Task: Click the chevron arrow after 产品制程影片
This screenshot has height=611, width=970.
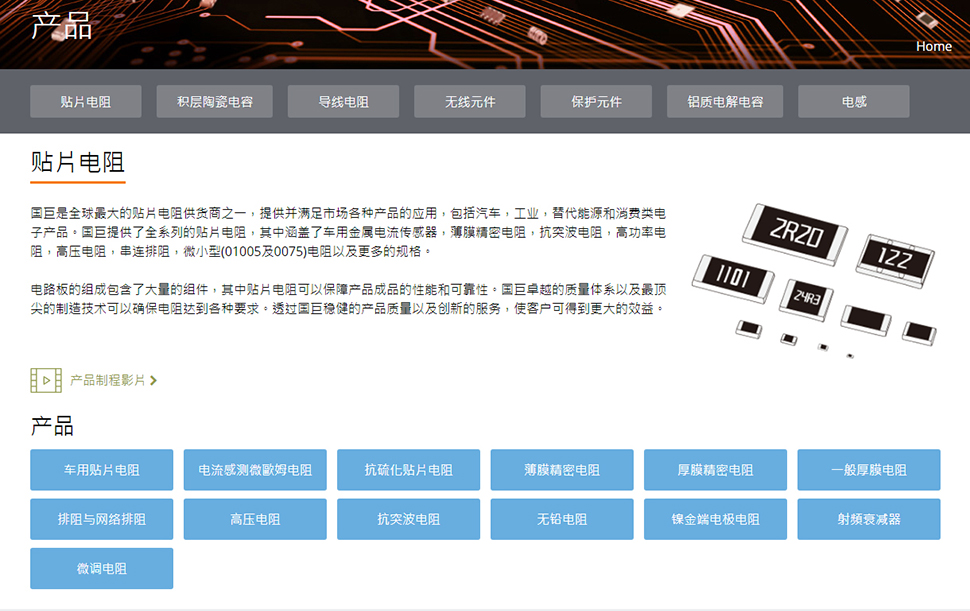Action: click(153, 381)
